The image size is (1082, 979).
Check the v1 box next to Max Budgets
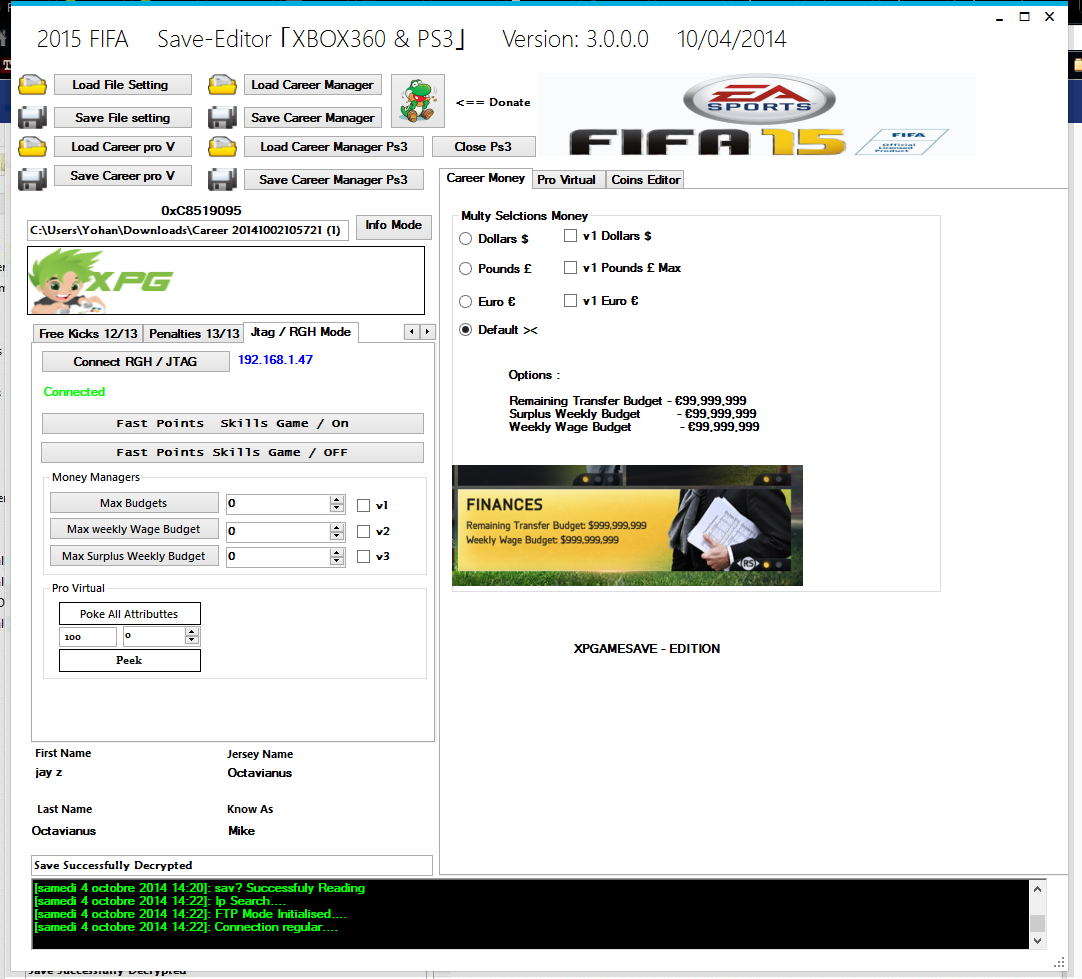pyautogui.click(x=364, y=506)
